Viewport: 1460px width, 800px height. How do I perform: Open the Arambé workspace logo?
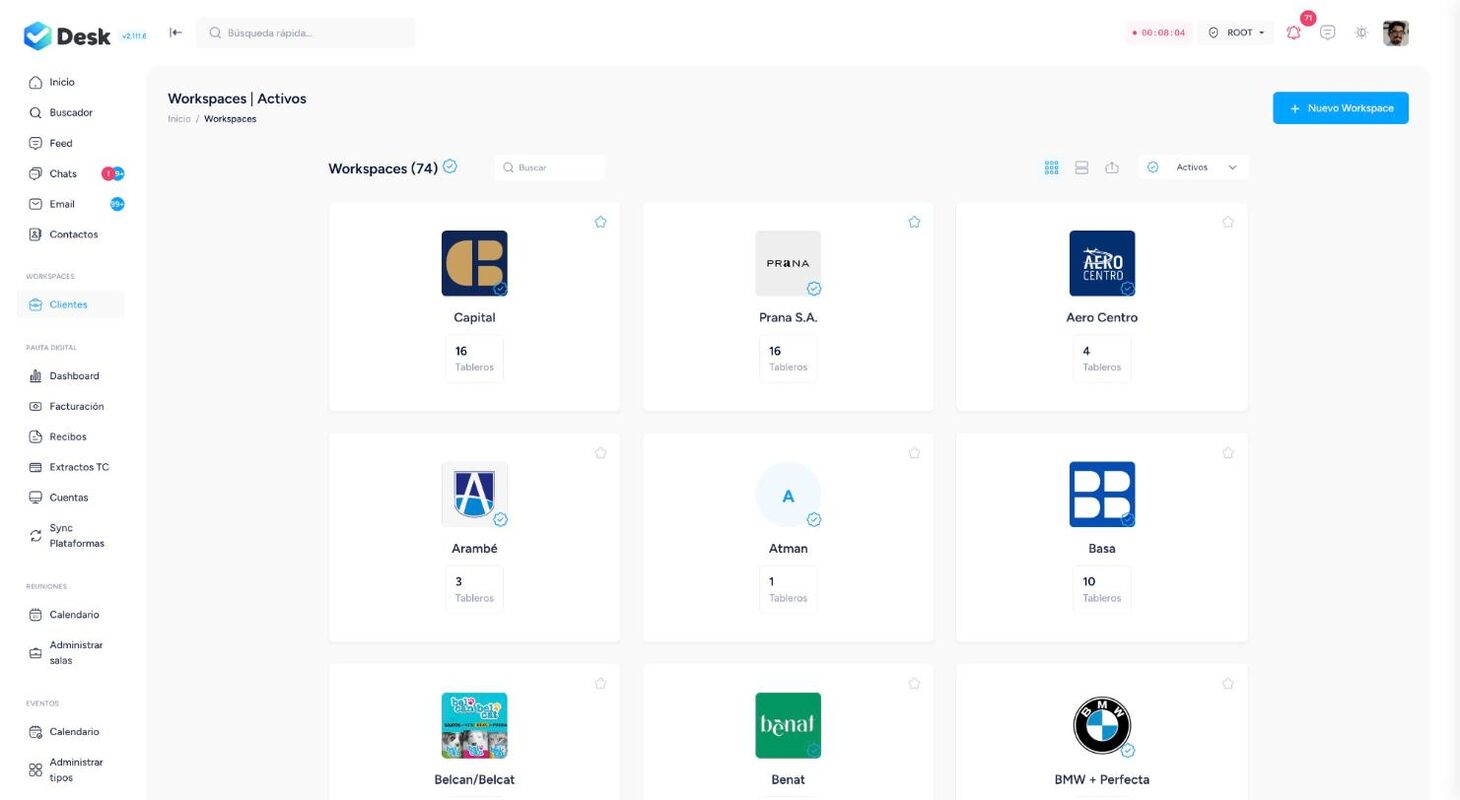(474, 494)
